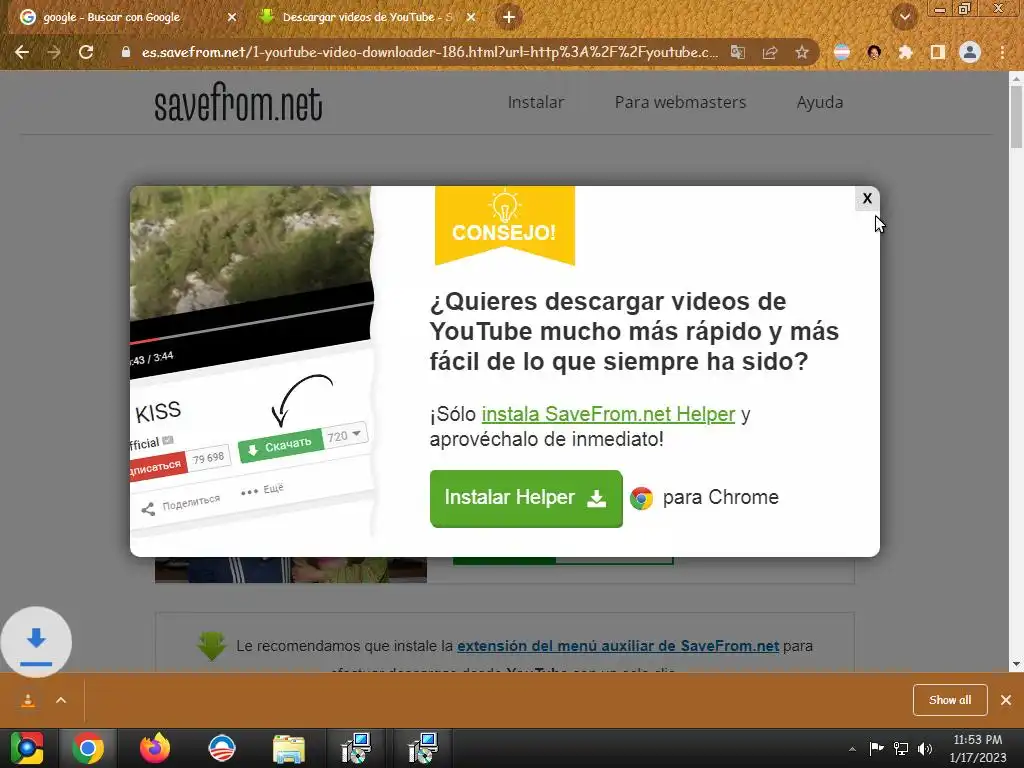
Task: Bookmark this page with the star icon
Action: click(x=802, y=52)
